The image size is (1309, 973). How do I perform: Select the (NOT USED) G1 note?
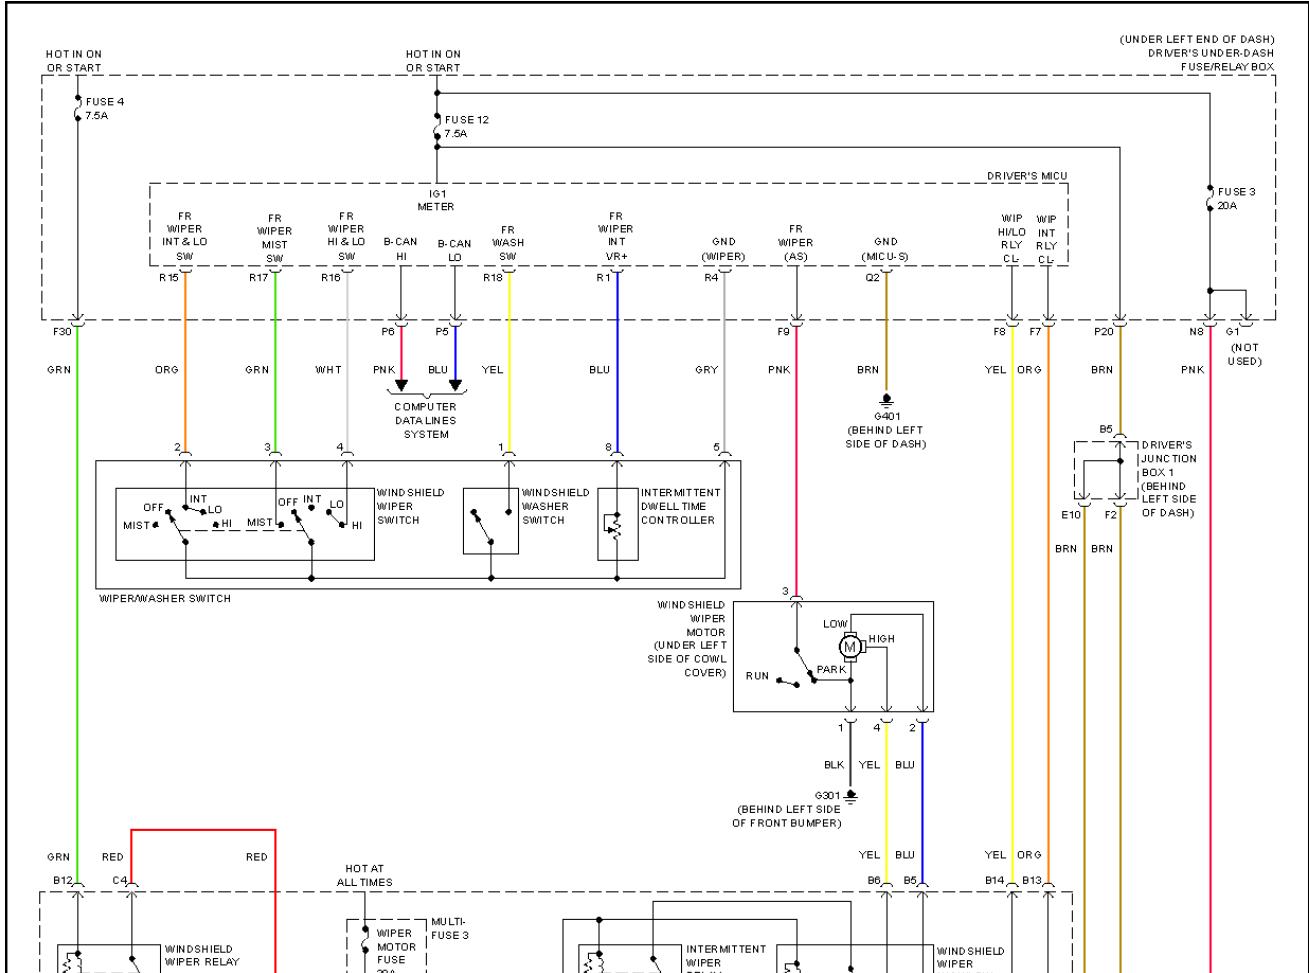click(1245, 354)
